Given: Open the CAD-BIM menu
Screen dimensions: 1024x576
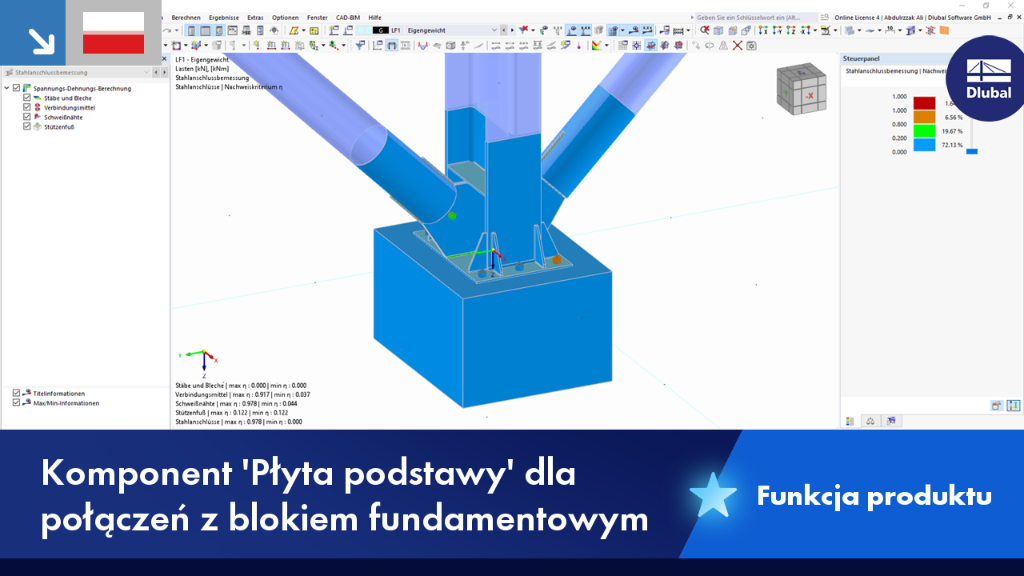Looking at the screenshot, I should pos(347,18).
